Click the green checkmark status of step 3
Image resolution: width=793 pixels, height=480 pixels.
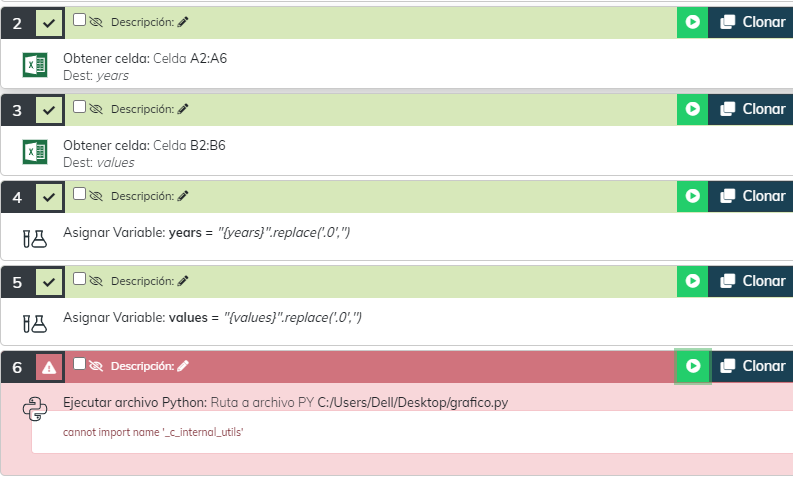[49, 109]
